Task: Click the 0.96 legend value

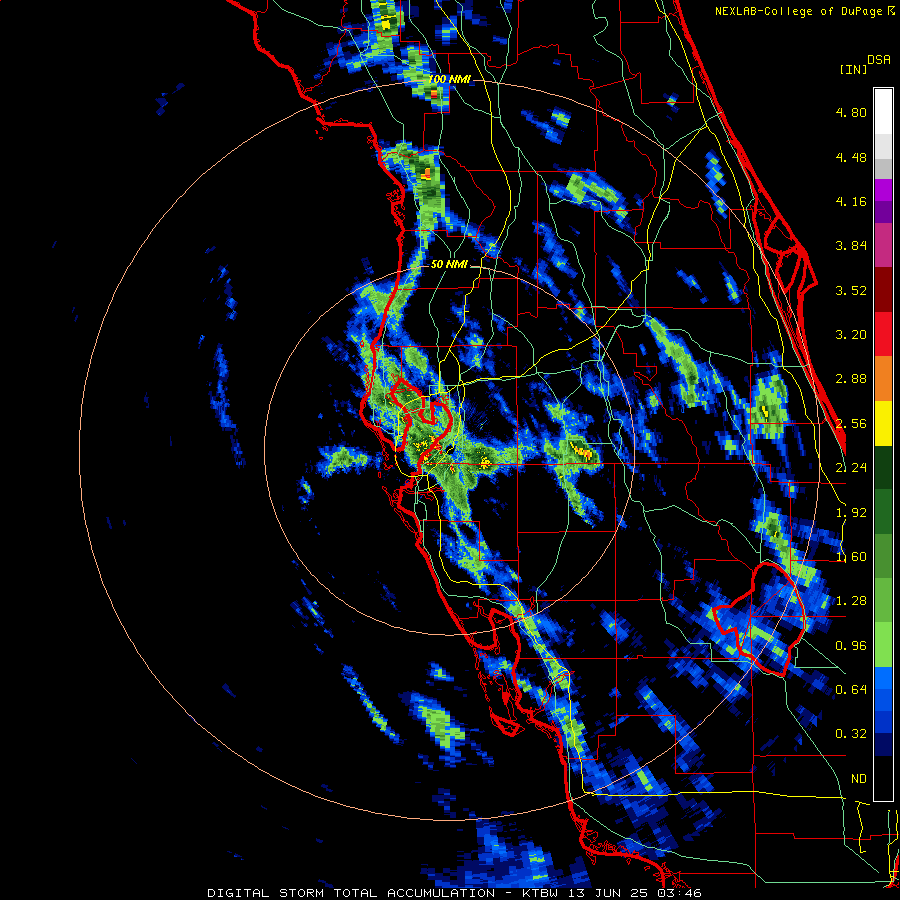Action: click(x=851, y=646)
